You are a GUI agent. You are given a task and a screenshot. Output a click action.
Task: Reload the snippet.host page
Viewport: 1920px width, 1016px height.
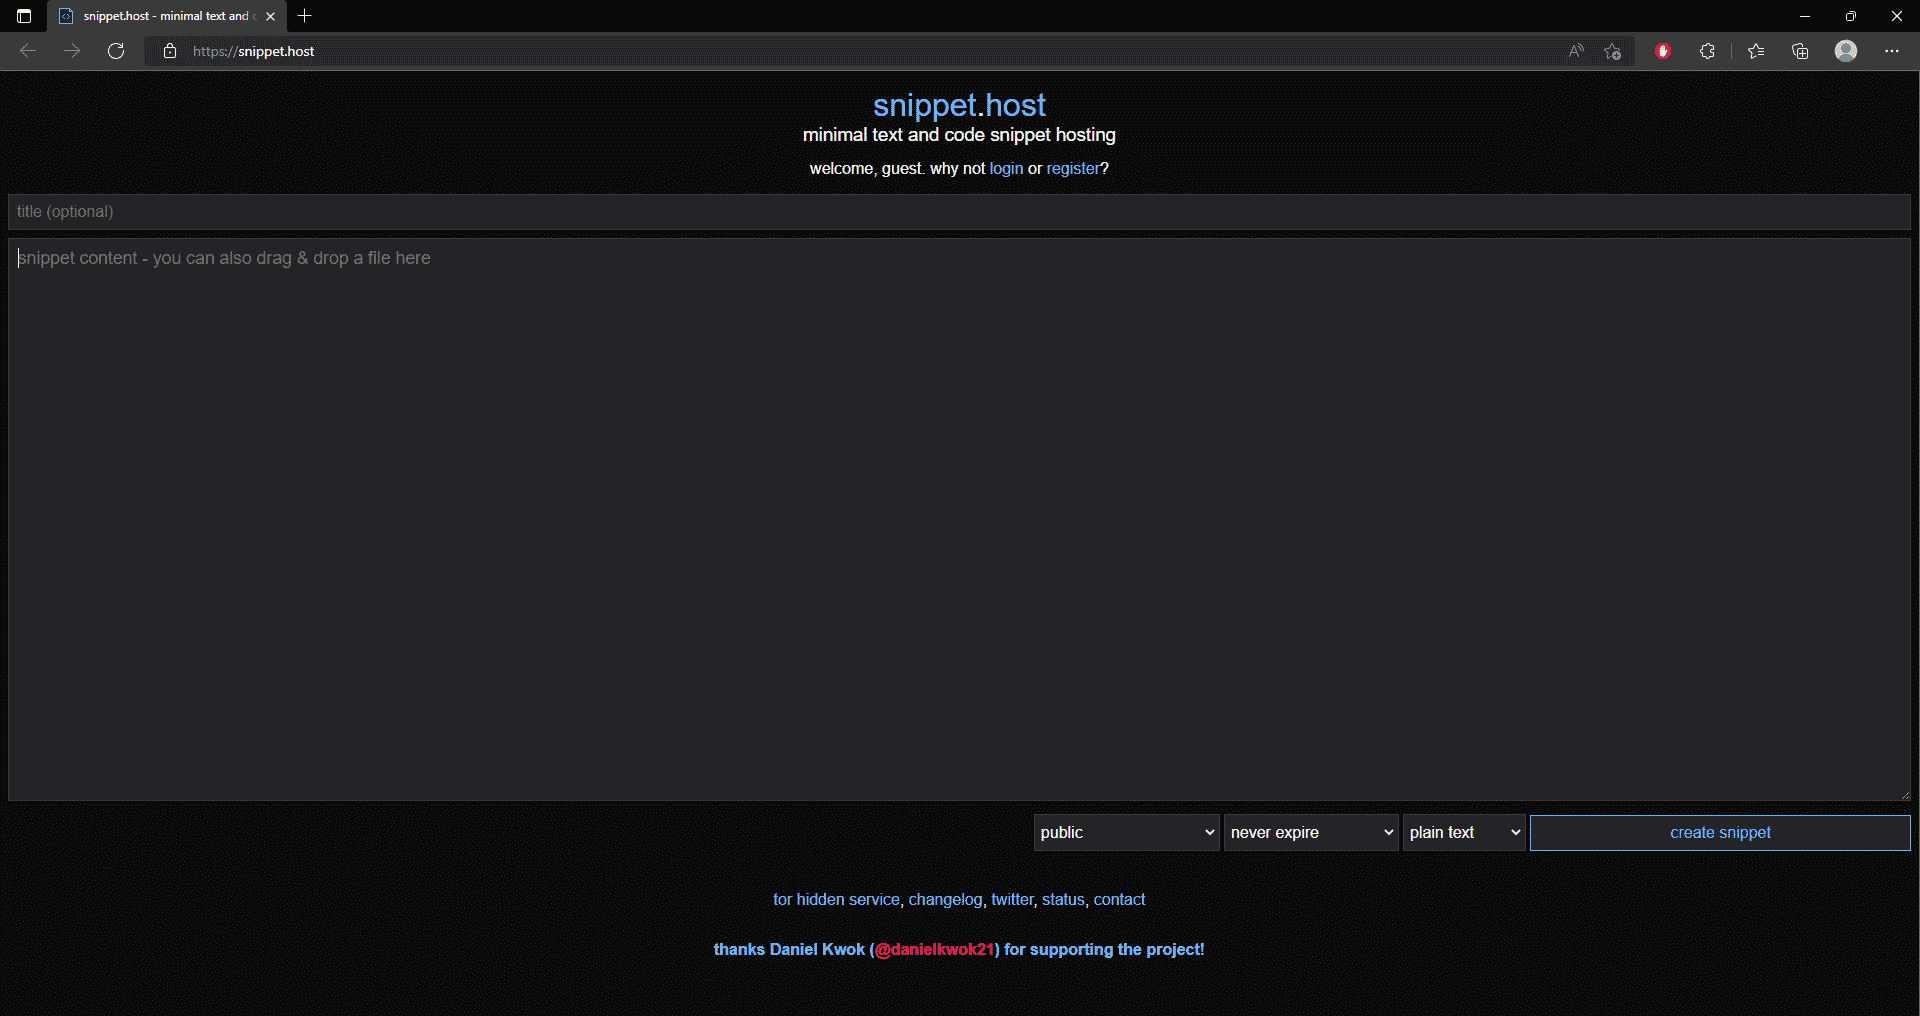tap(116, 51)
